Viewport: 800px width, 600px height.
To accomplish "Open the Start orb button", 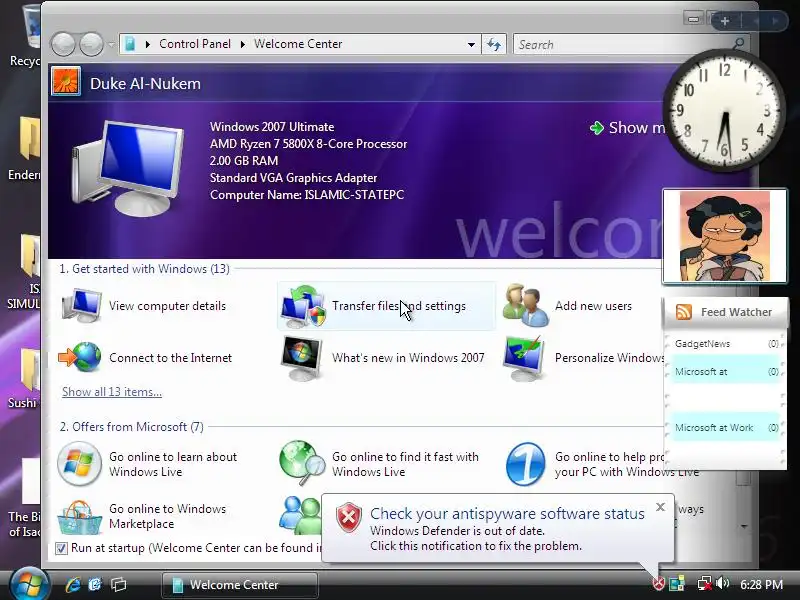I will (x=29, y=584).
